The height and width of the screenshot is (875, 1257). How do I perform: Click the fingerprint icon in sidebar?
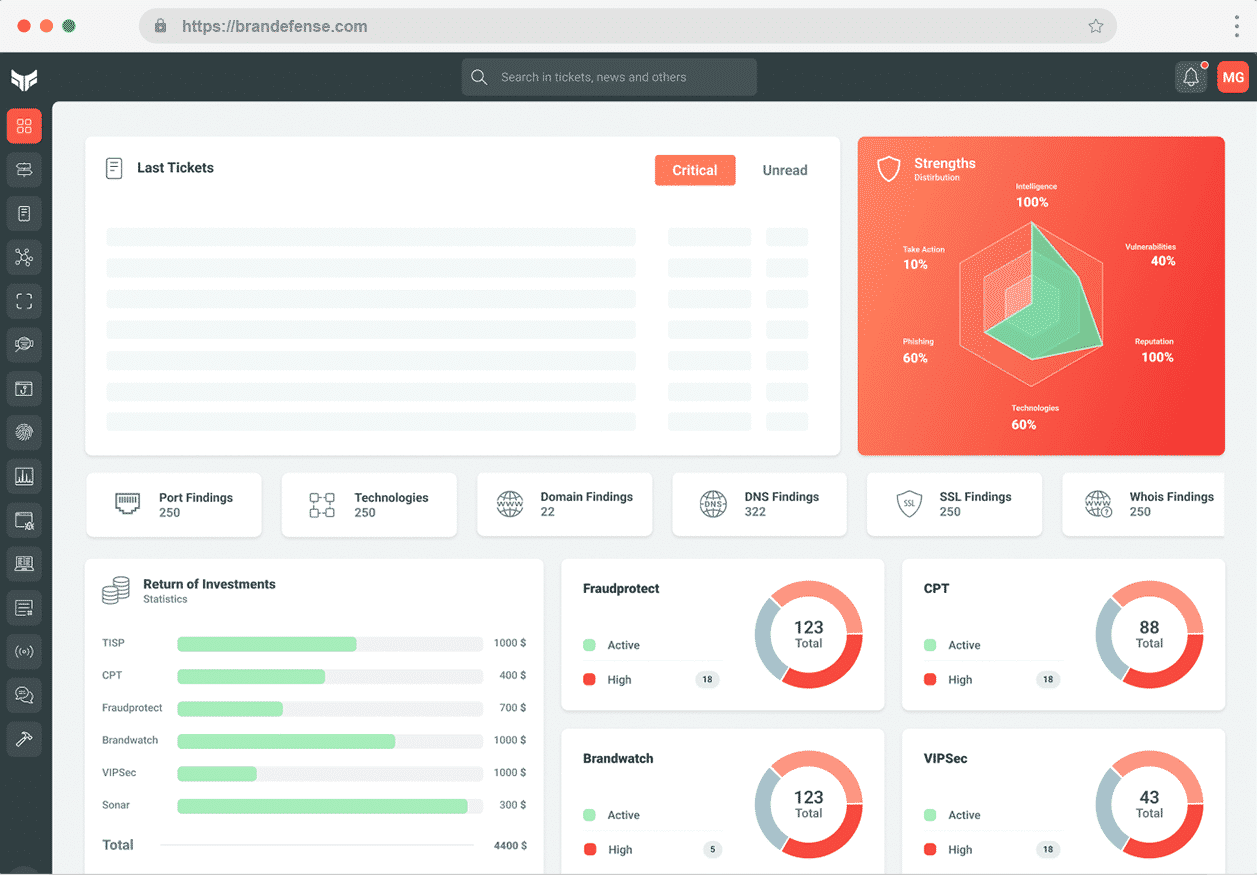[x=24, y=433]
